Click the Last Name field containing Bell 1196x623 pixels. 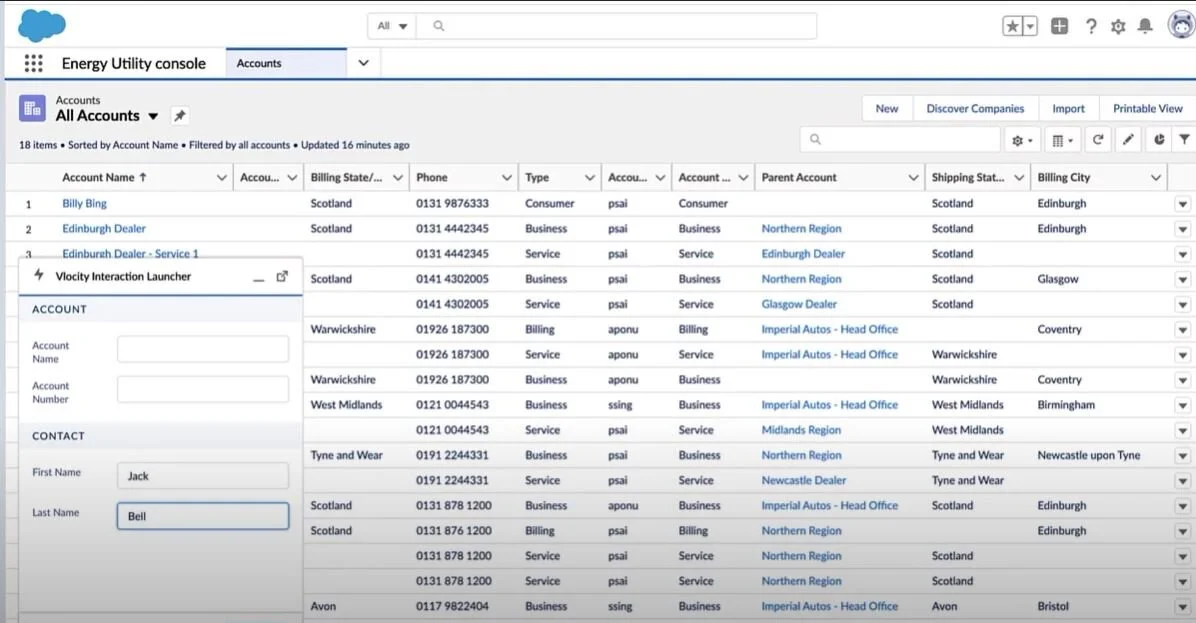pyautogui.click(x=203, y=516)
